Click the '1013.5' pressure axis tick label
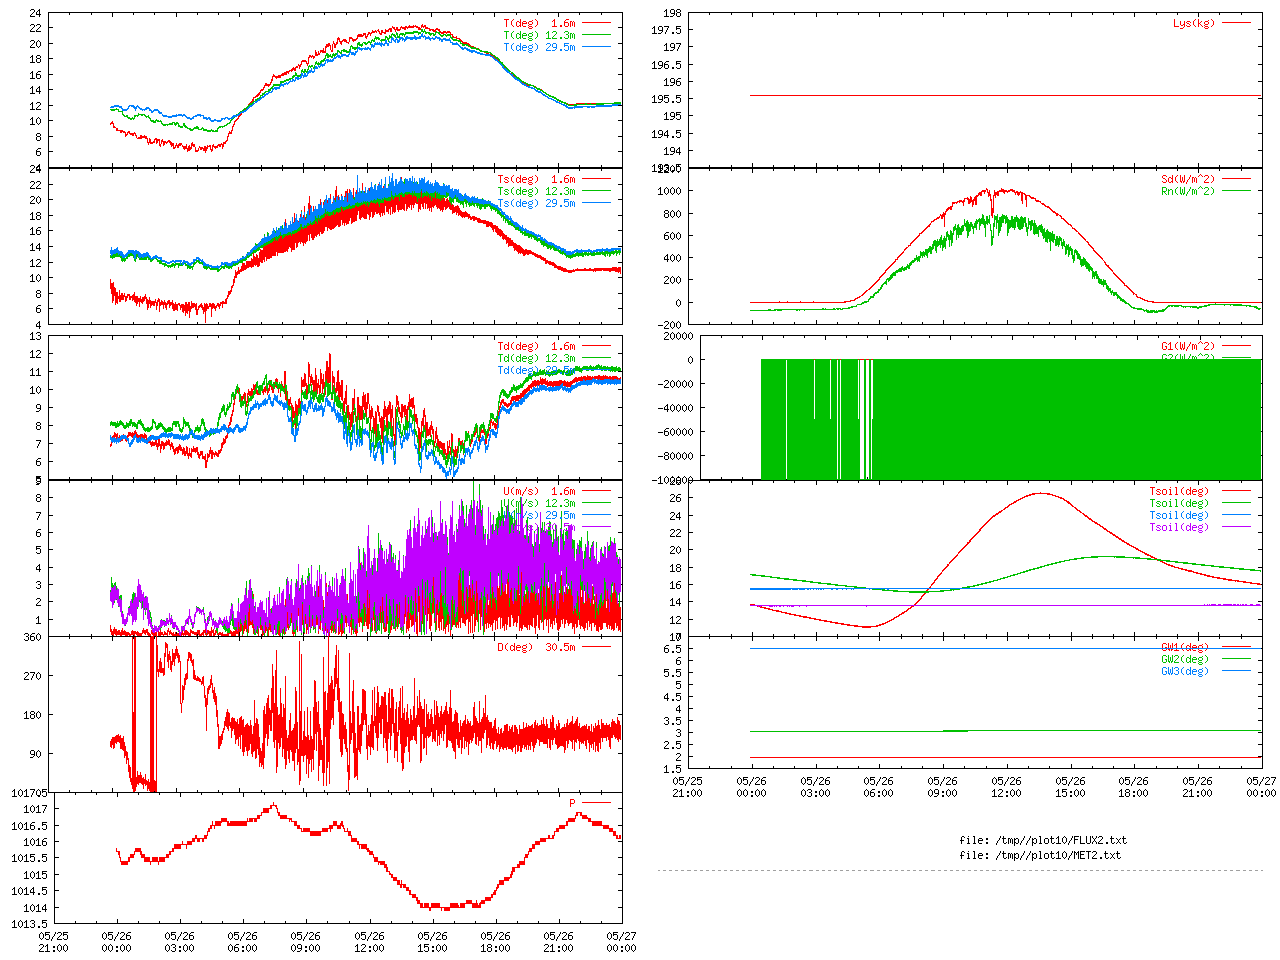 click(x=29, y=924)
